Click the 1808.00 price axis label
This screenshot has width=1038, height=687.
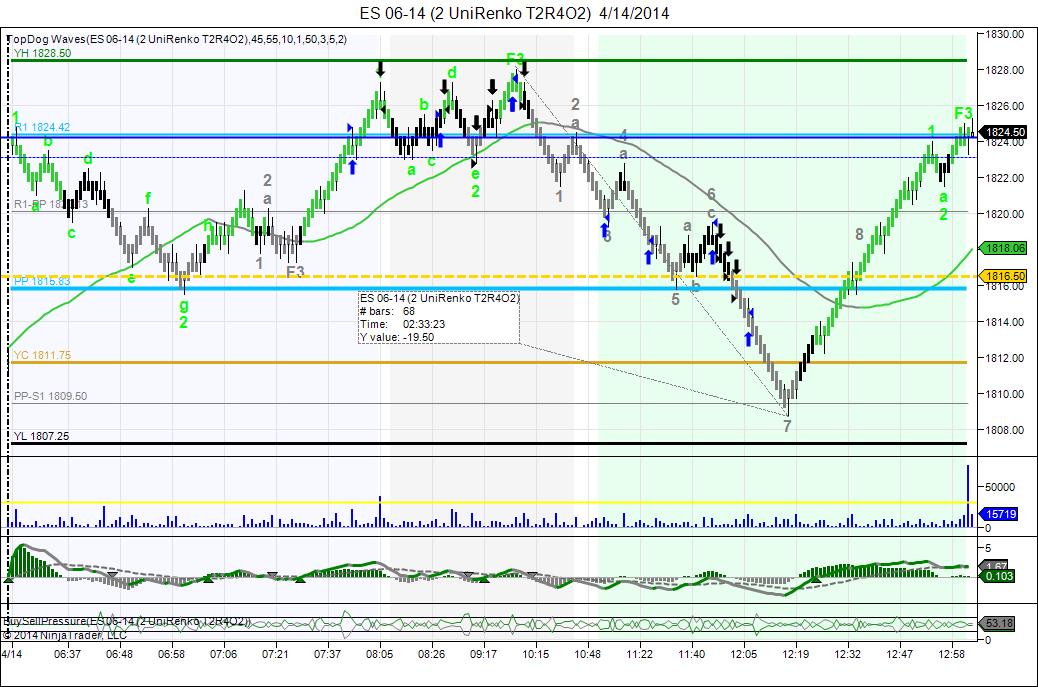[1004, 430]
